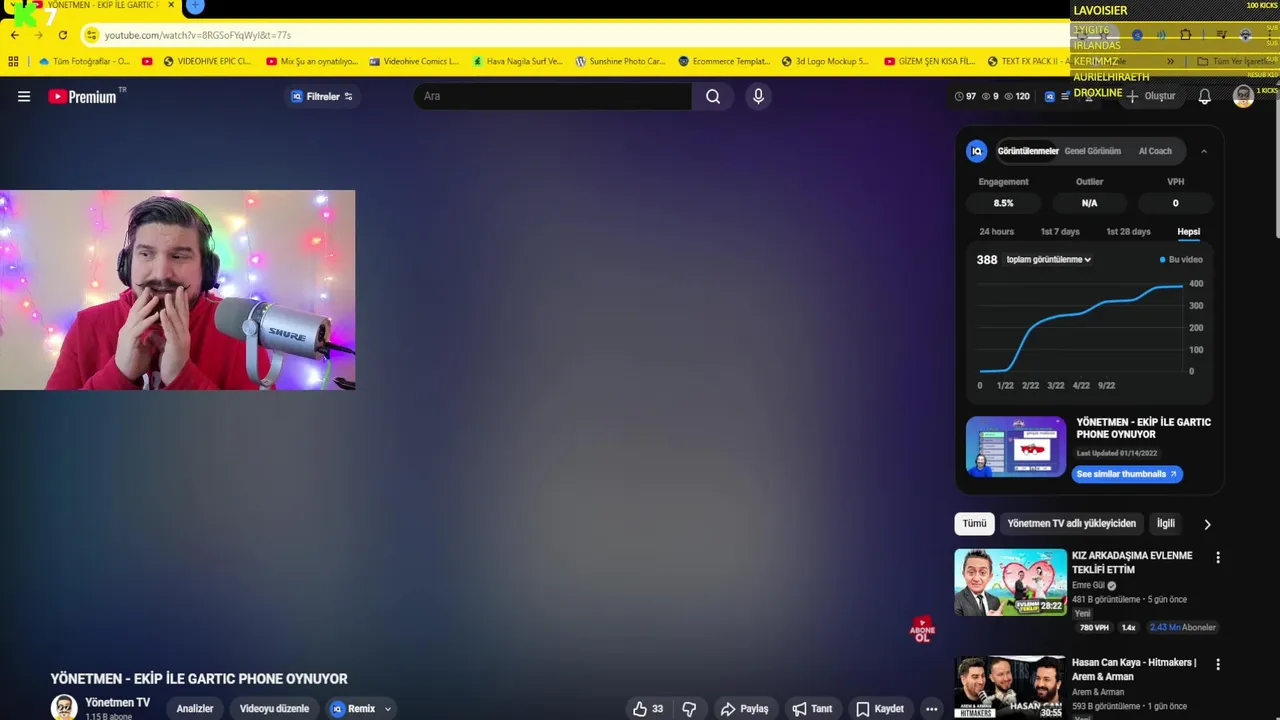
Task: Click Videoyu düzenle button
Action: [274, 709]
